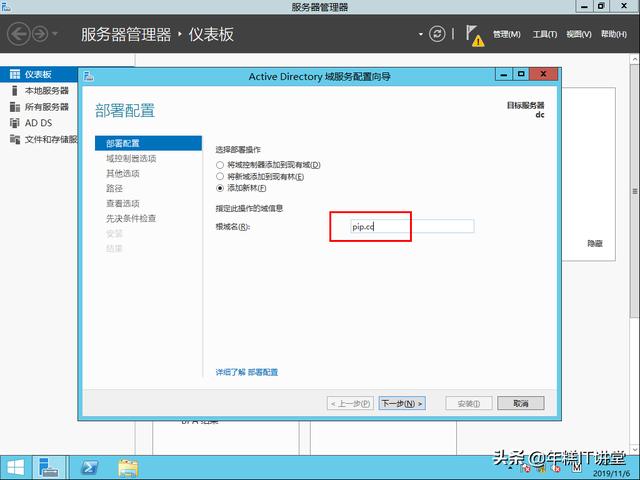Select the 路径 wizard step

pos(114,188)
